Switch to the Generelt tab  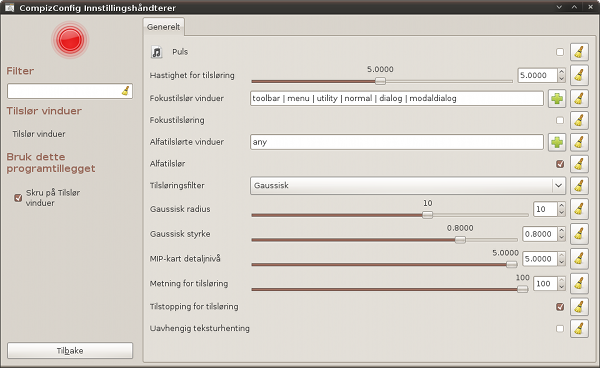tap(163, 27)
